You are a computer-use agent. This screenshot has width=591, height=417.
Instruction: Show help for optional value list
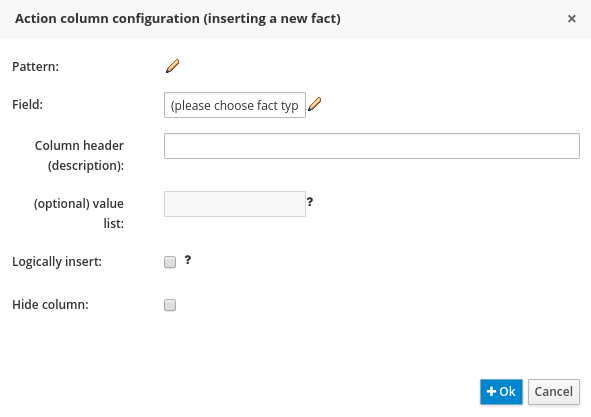310,202
